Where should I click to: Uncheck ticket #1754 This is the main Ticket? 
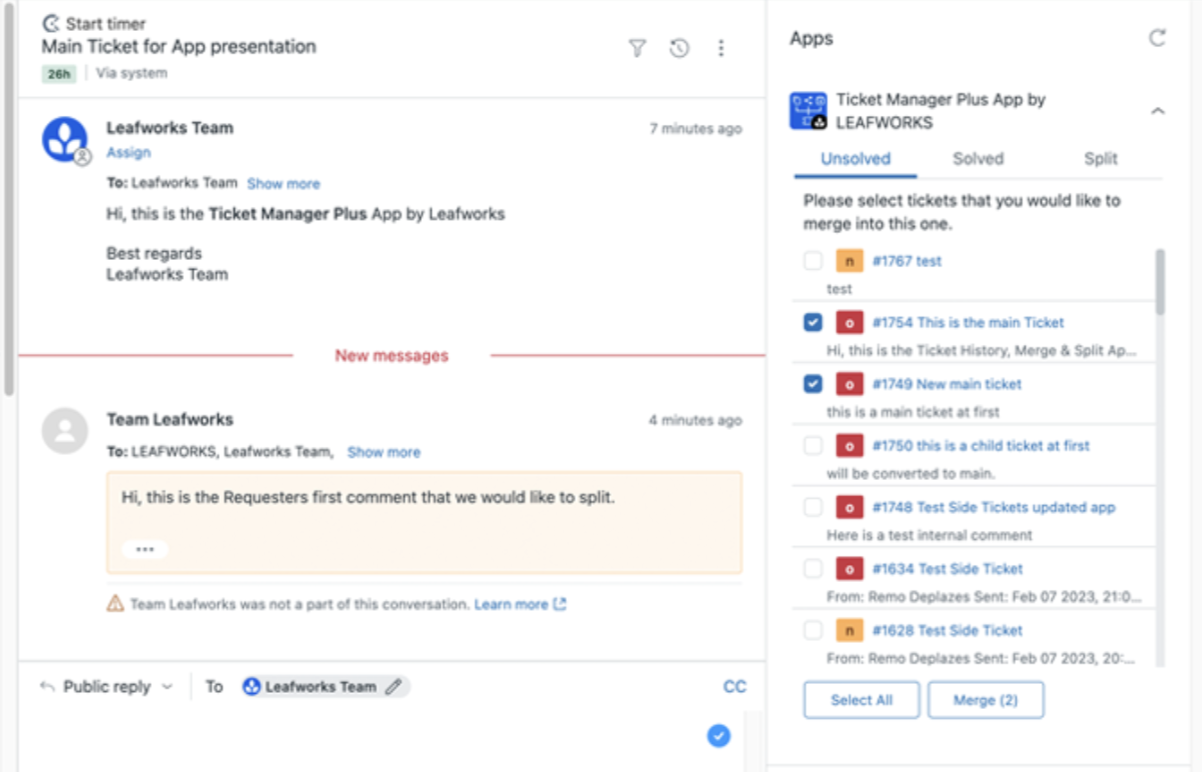click(813, 322)
